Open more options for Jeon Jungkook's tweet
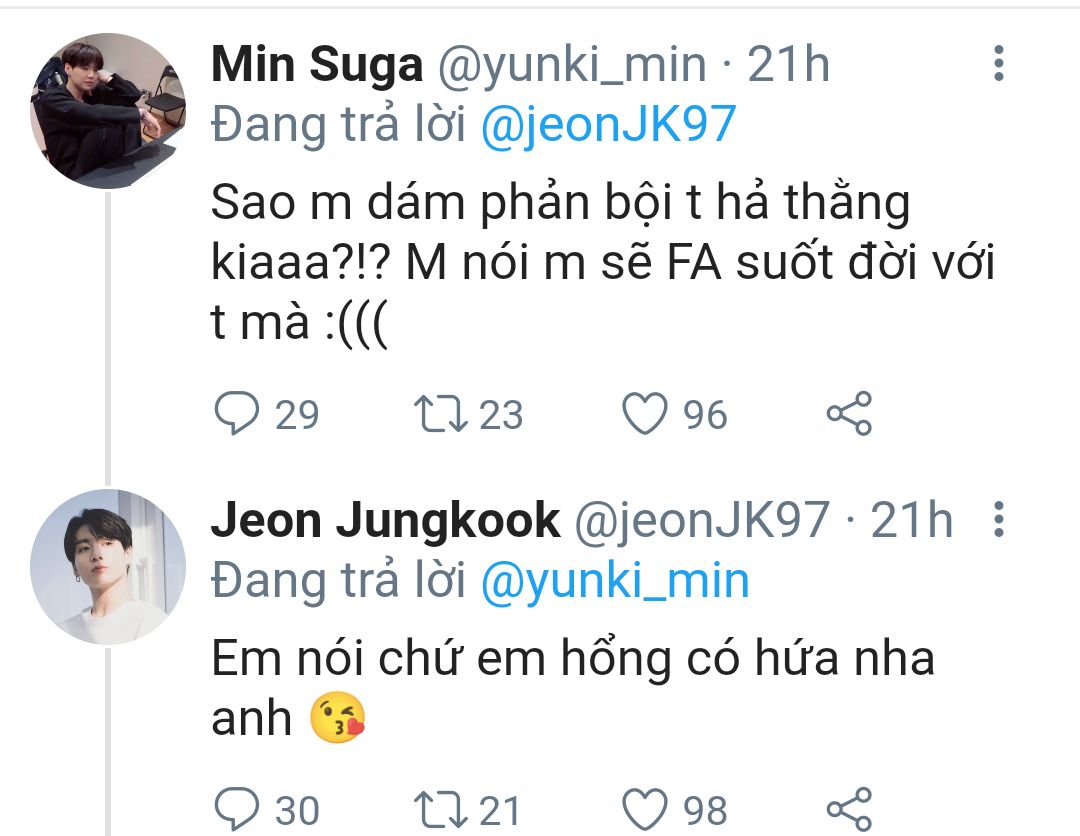 [x=997, y=521]
